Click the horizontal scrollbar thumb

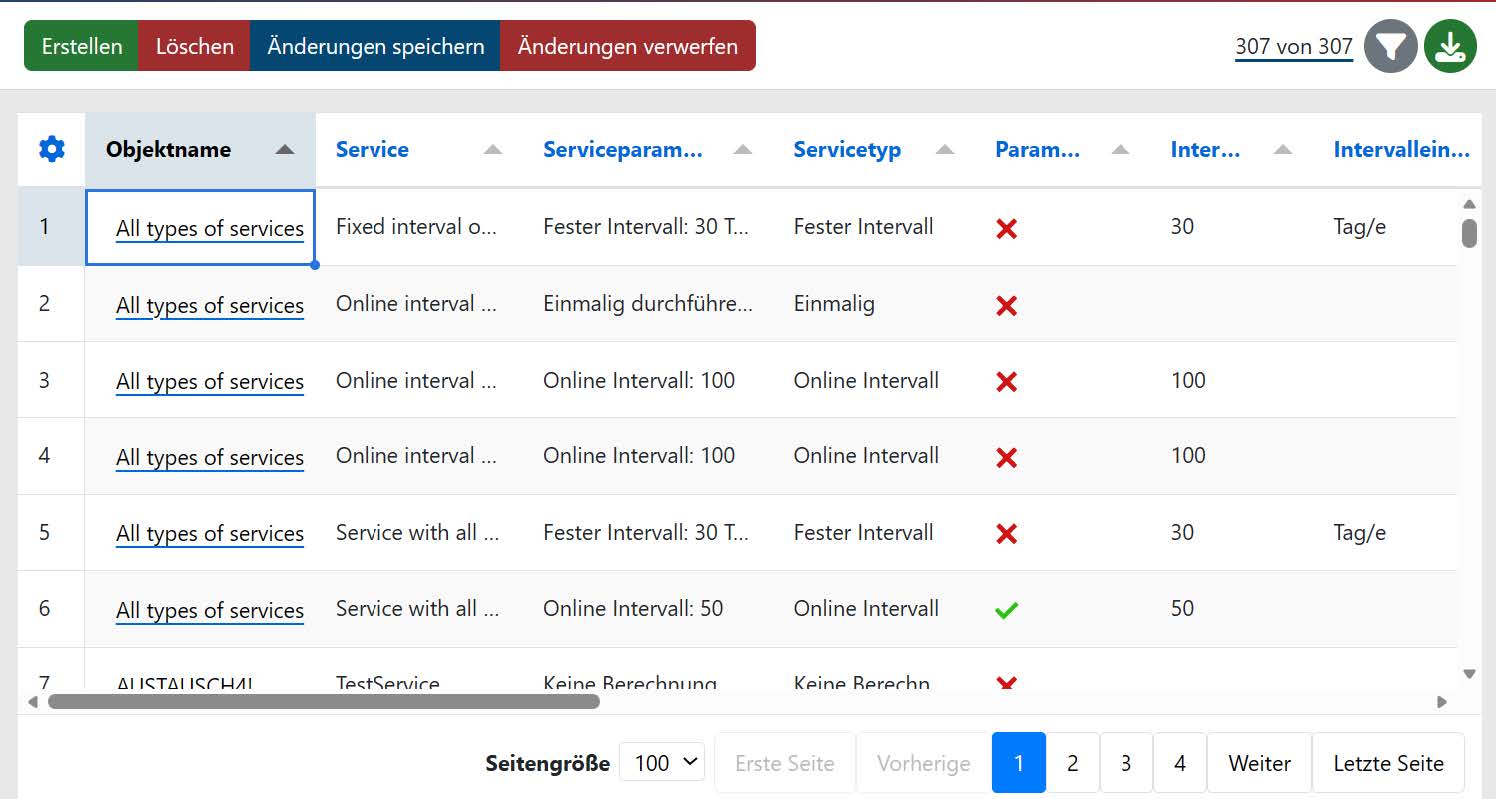[323, 702]
